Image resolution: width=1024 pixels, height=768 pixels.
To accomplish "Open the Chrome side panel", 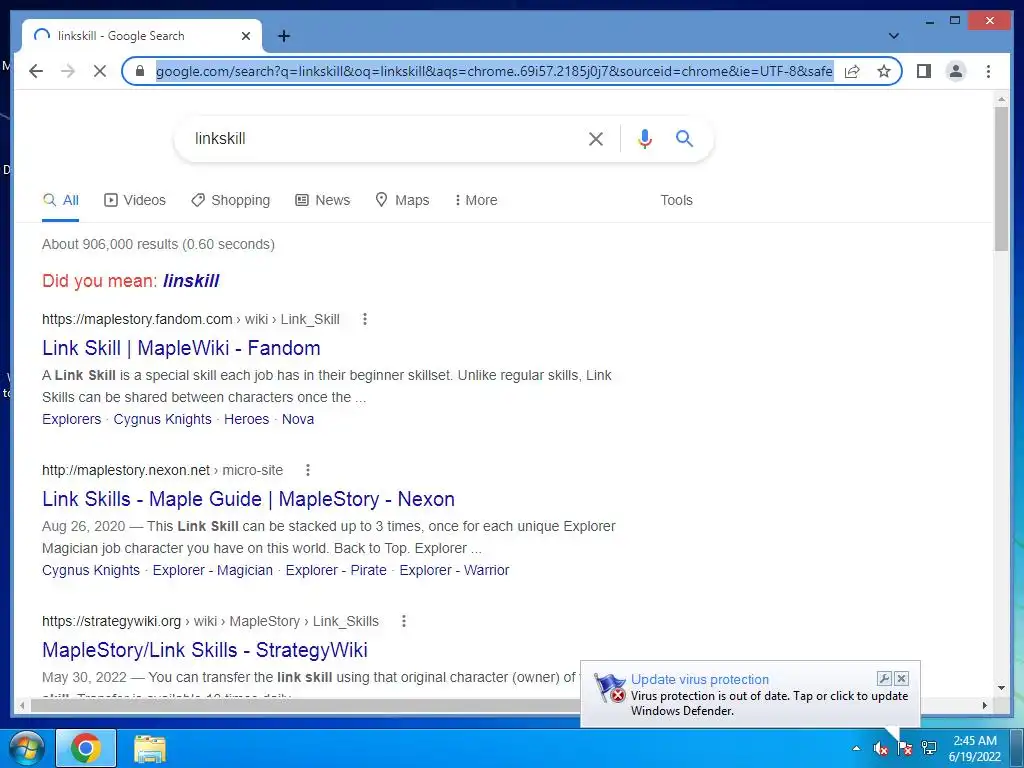I will click(923, 71).
